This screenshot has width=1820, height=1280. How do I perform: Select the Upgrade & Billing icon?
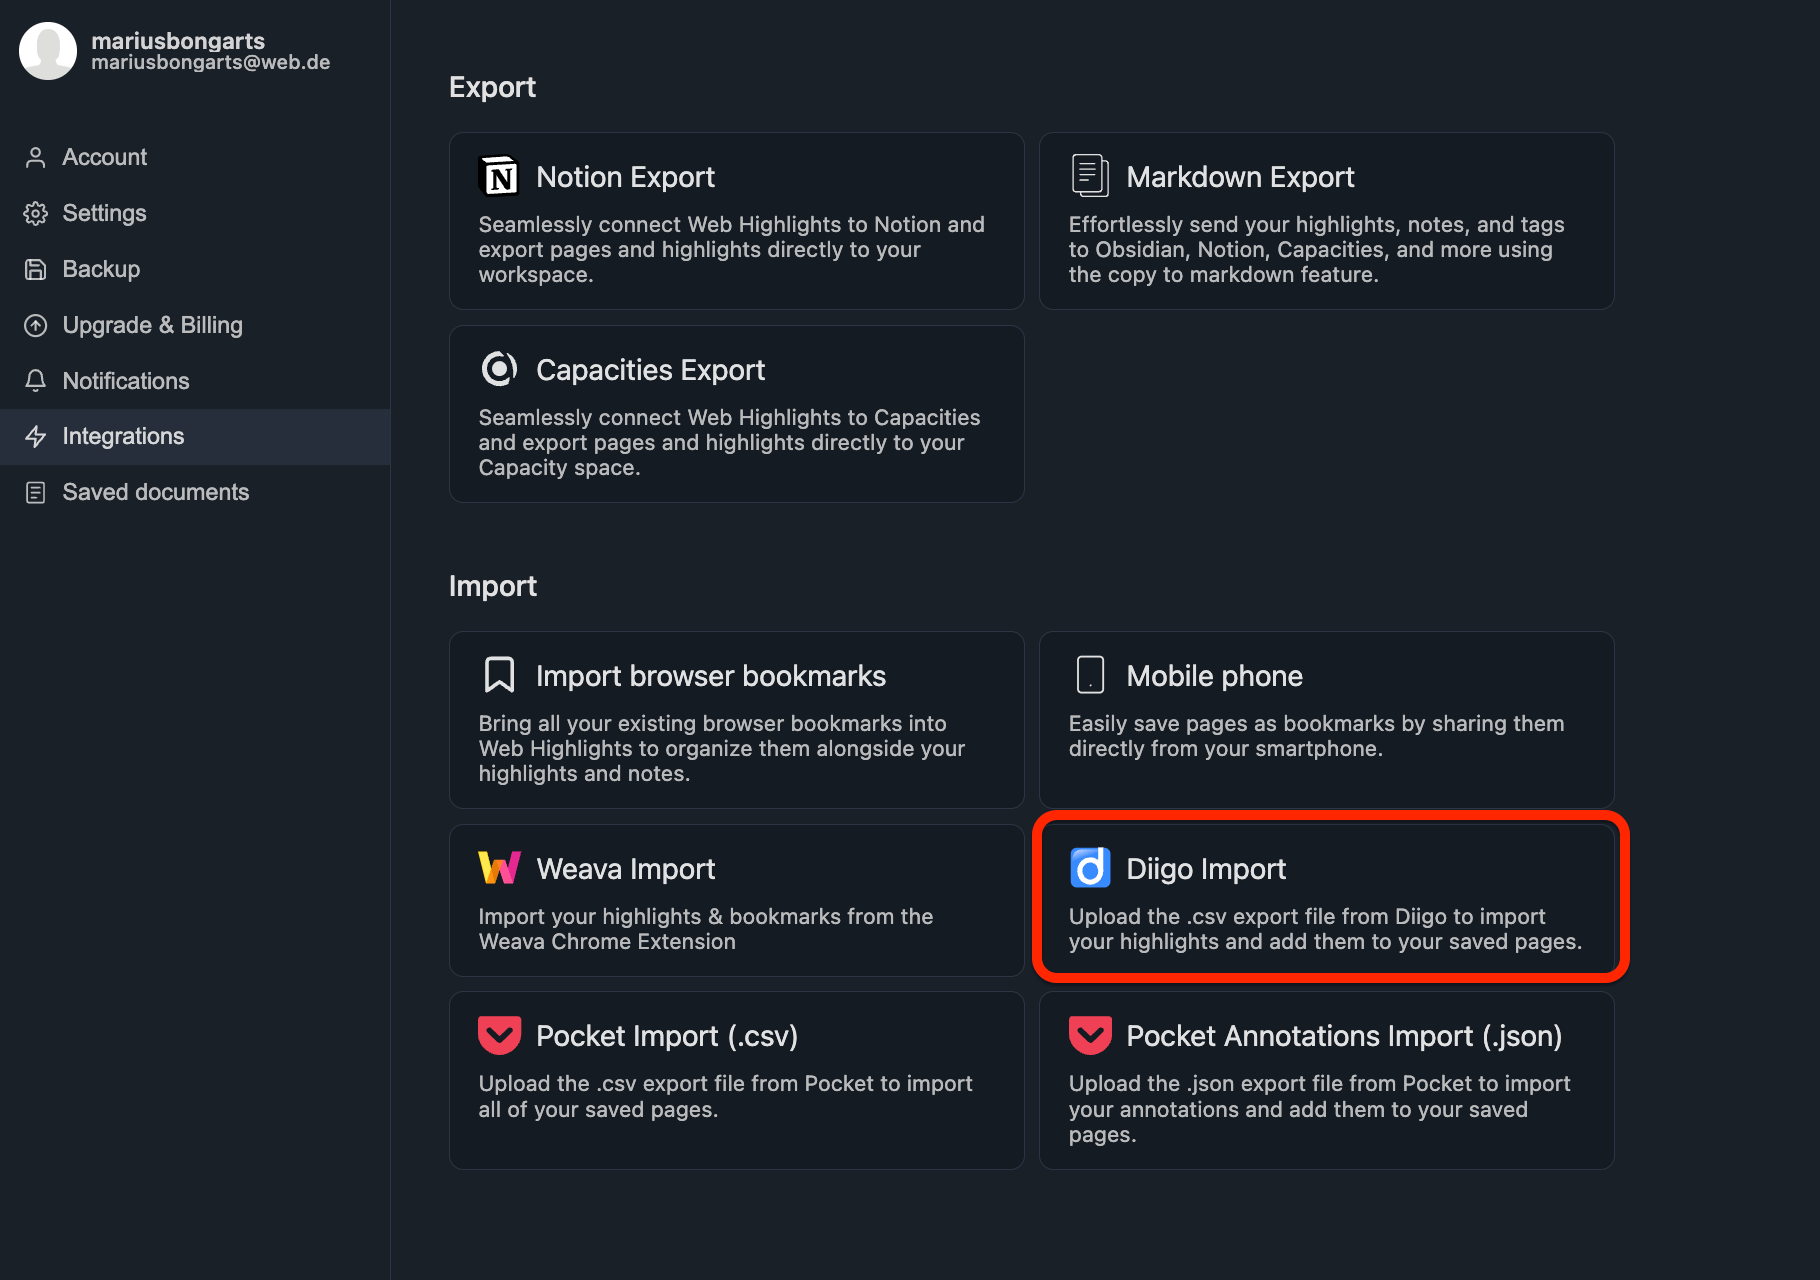[36, 325]
